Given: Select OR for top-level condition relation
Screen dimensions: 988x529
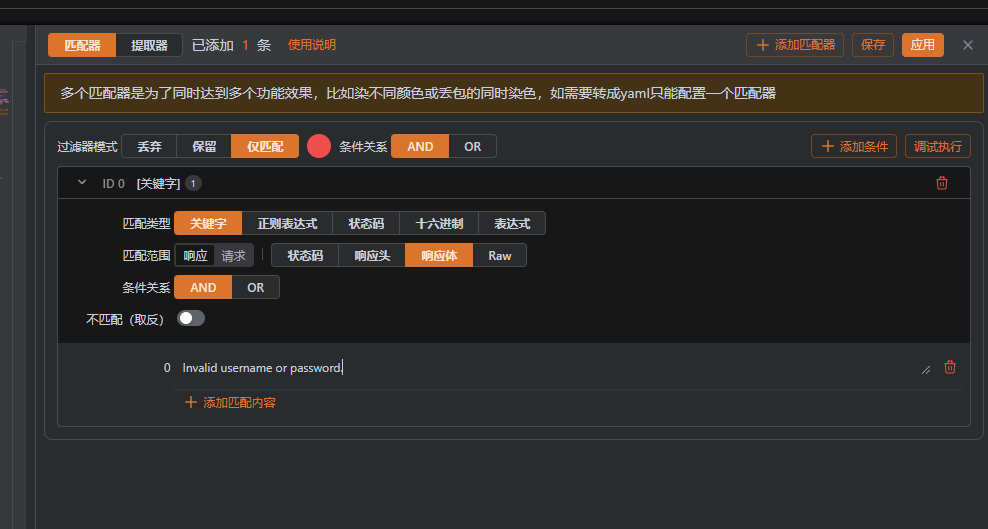Looking at the screenshot, I should pos(472,146).
